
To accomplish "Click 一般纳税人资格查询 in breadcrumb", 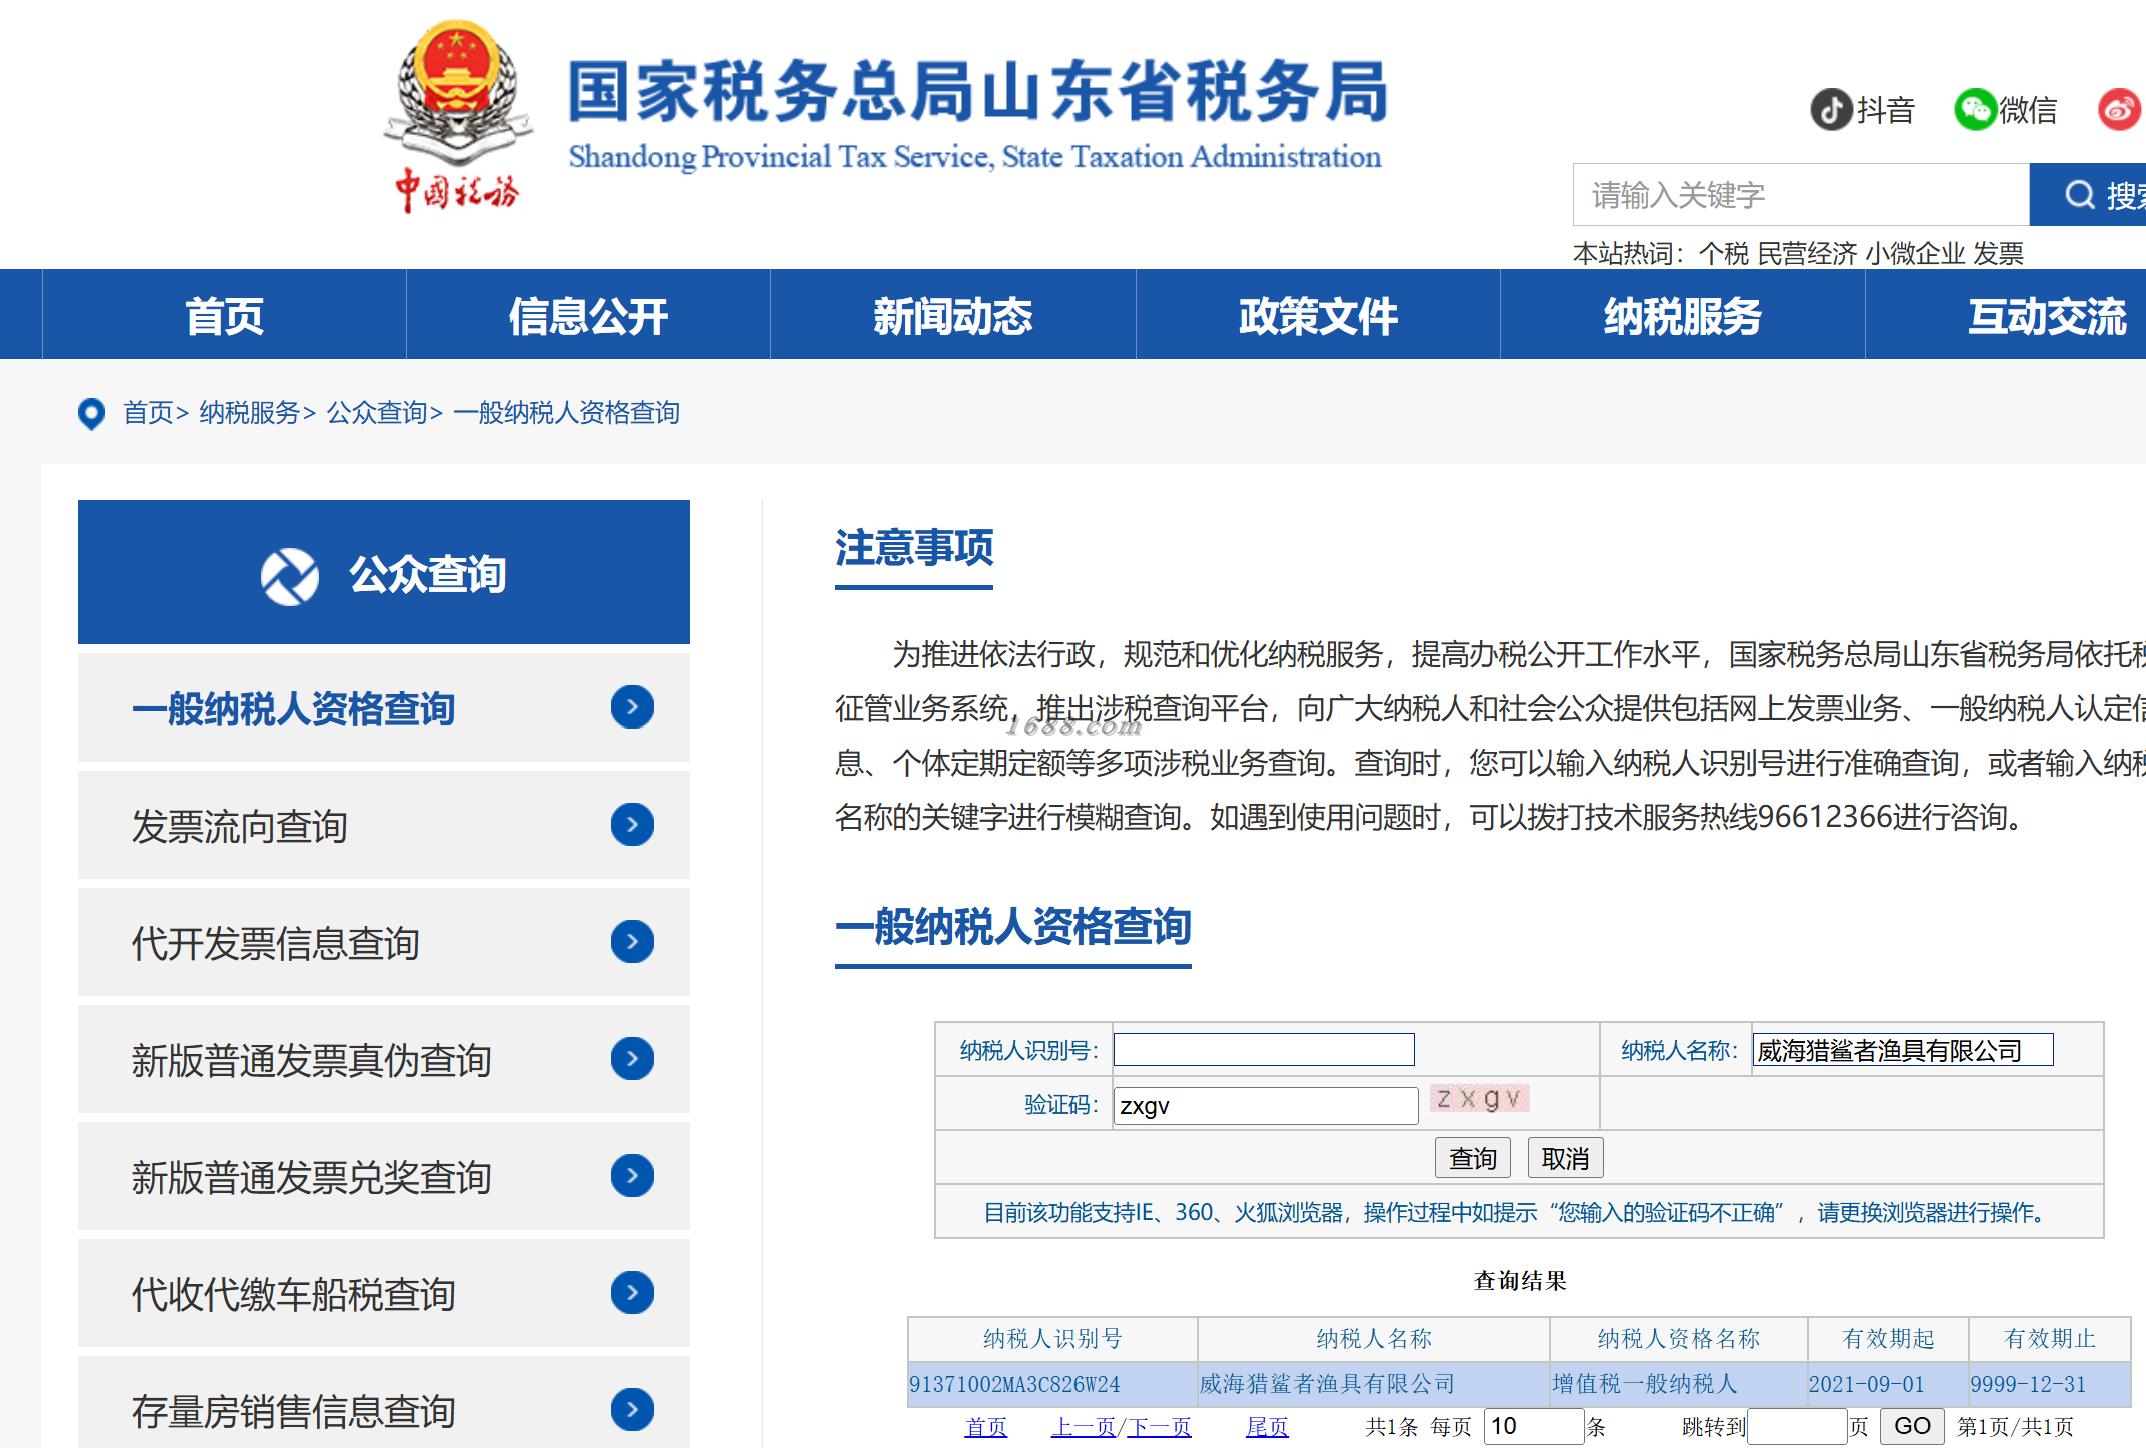I will click(566, 413).
